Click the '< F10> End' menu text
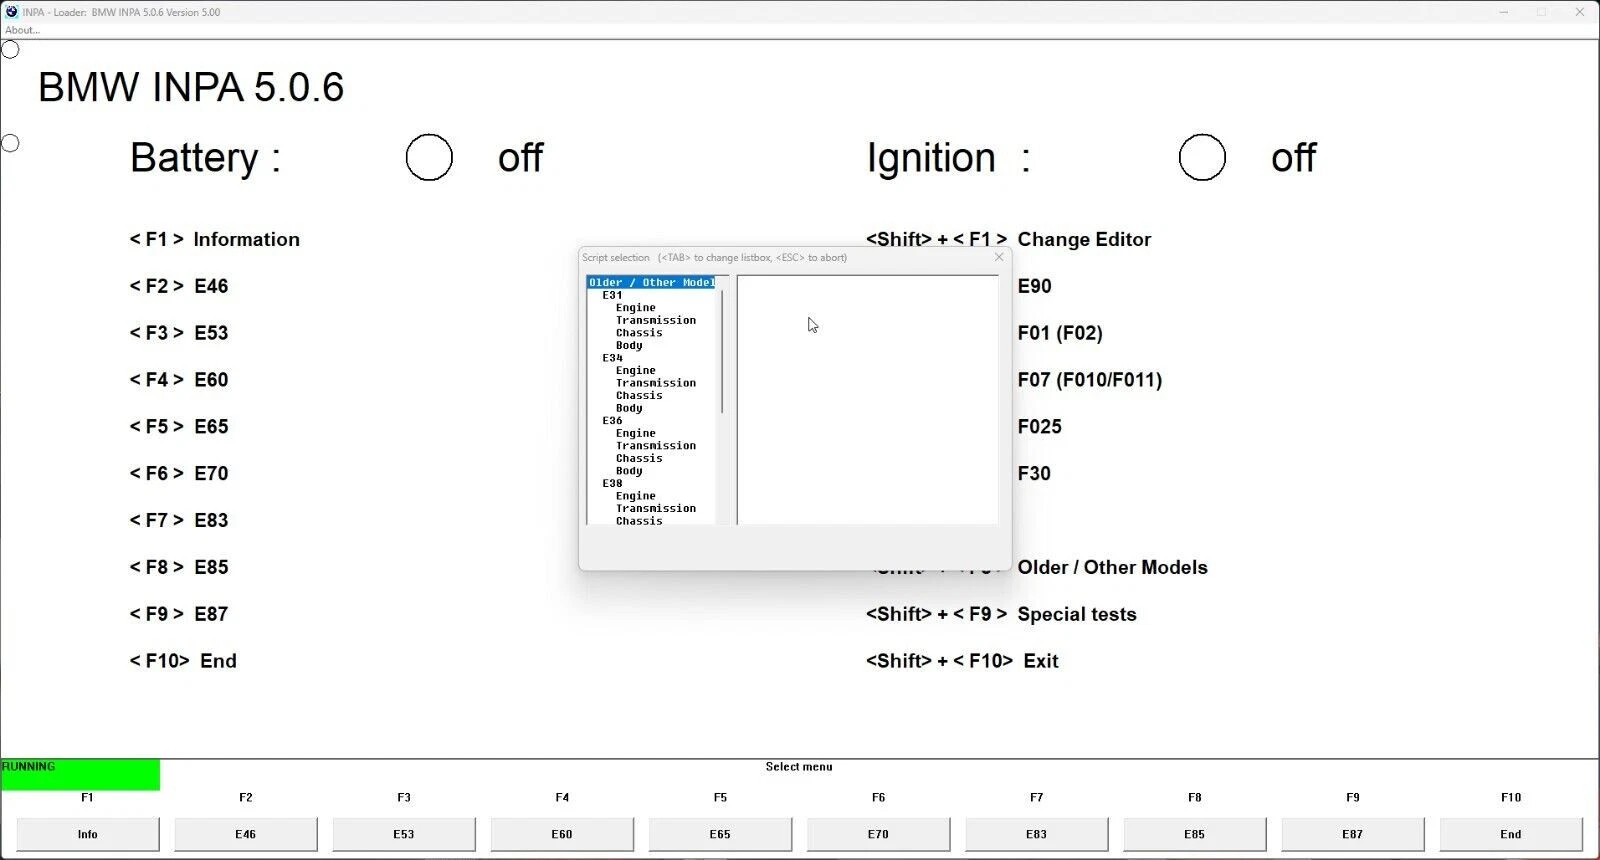This screenshot has height=860, width=1600. [183, 661]
